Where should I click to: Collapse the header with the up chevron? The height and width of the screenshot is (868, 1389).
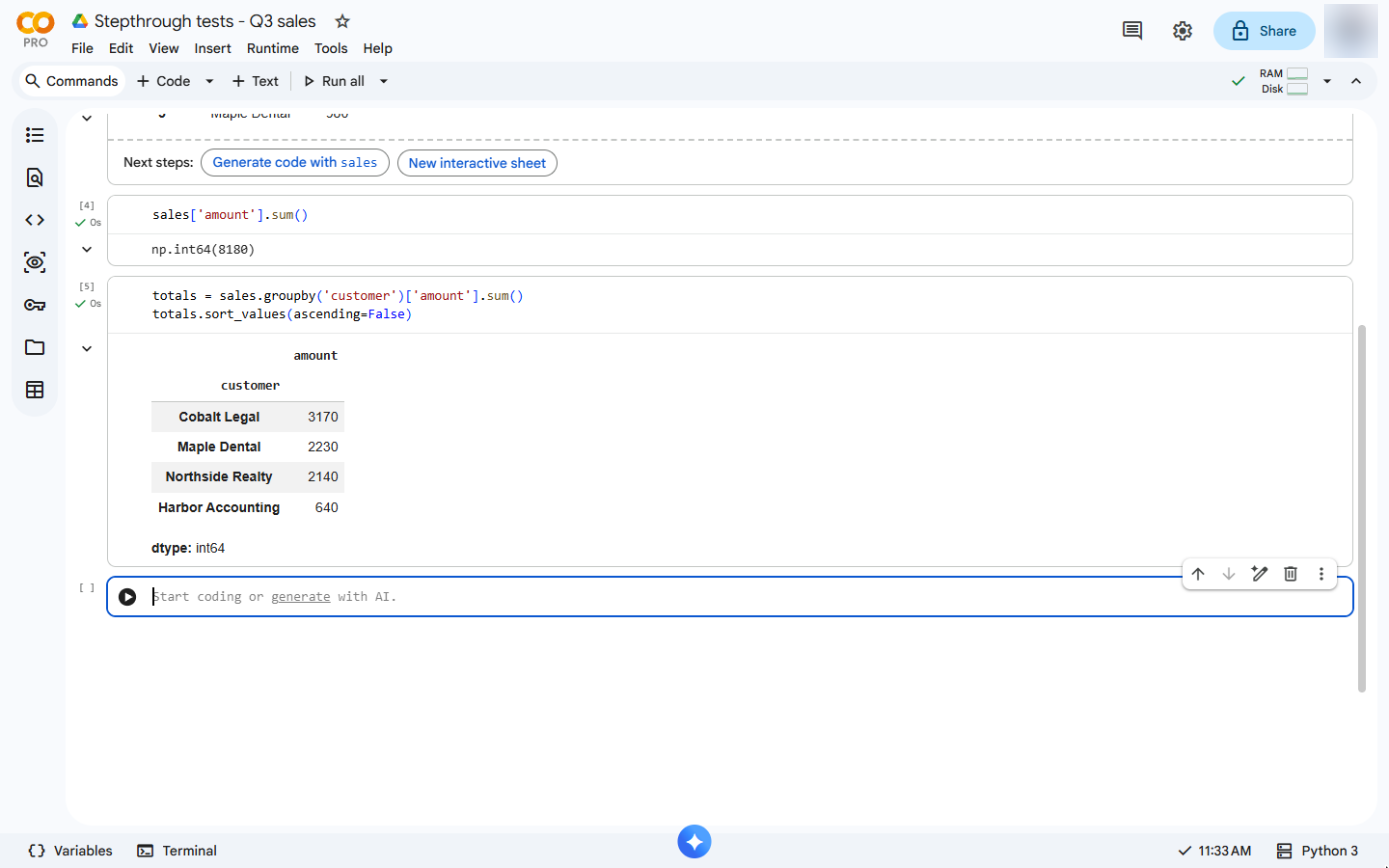pos(1356,81)
